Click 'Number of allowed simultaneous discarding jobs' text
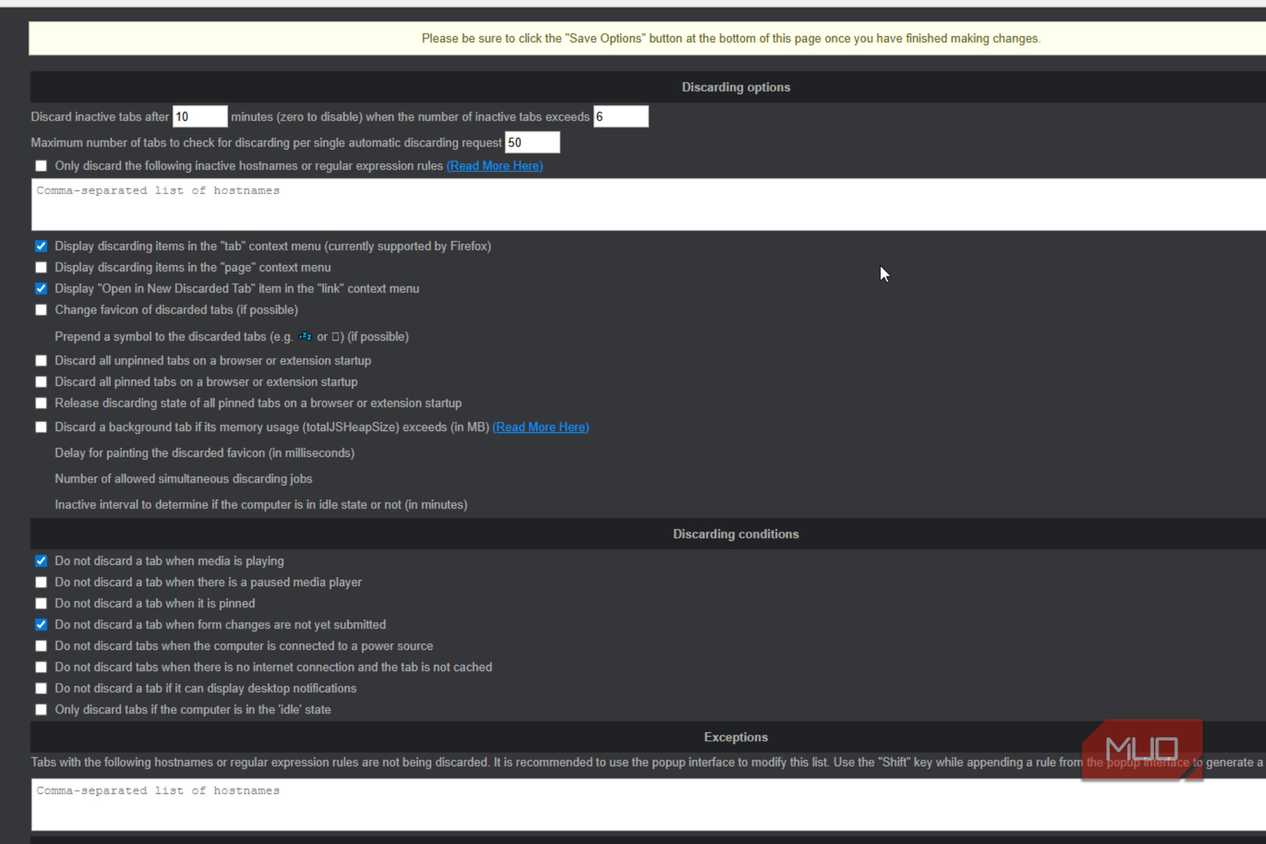 [184, 479]
